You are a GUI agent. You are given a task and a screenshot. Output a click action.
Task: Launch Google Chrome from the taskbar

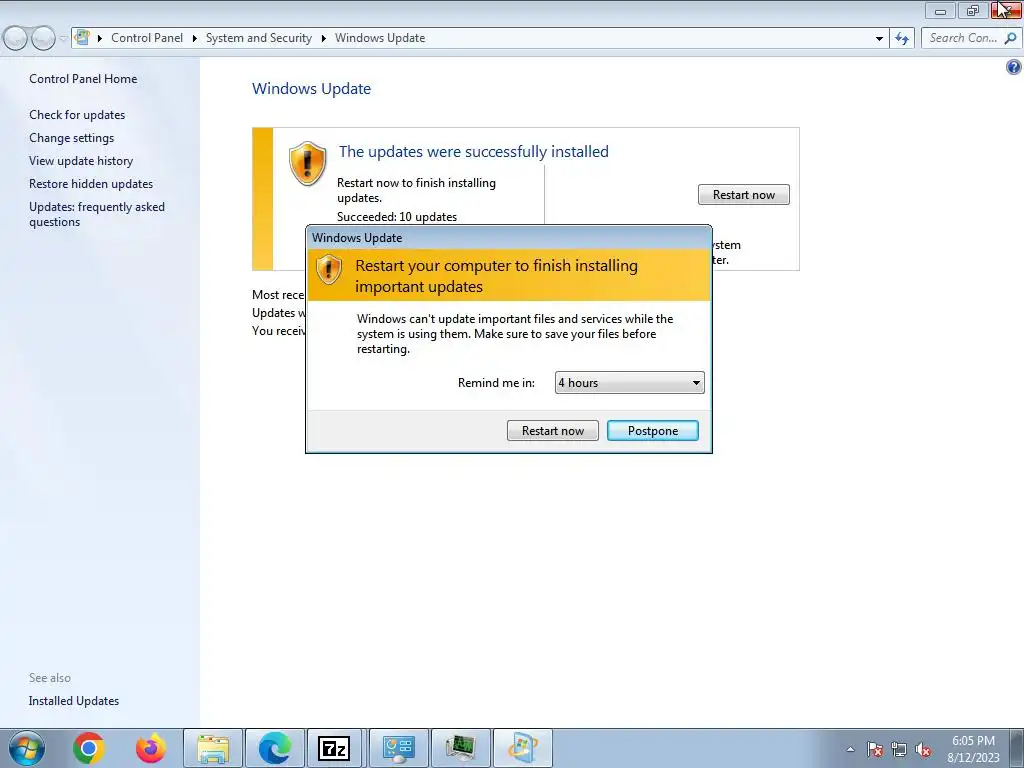click(89, 748)
